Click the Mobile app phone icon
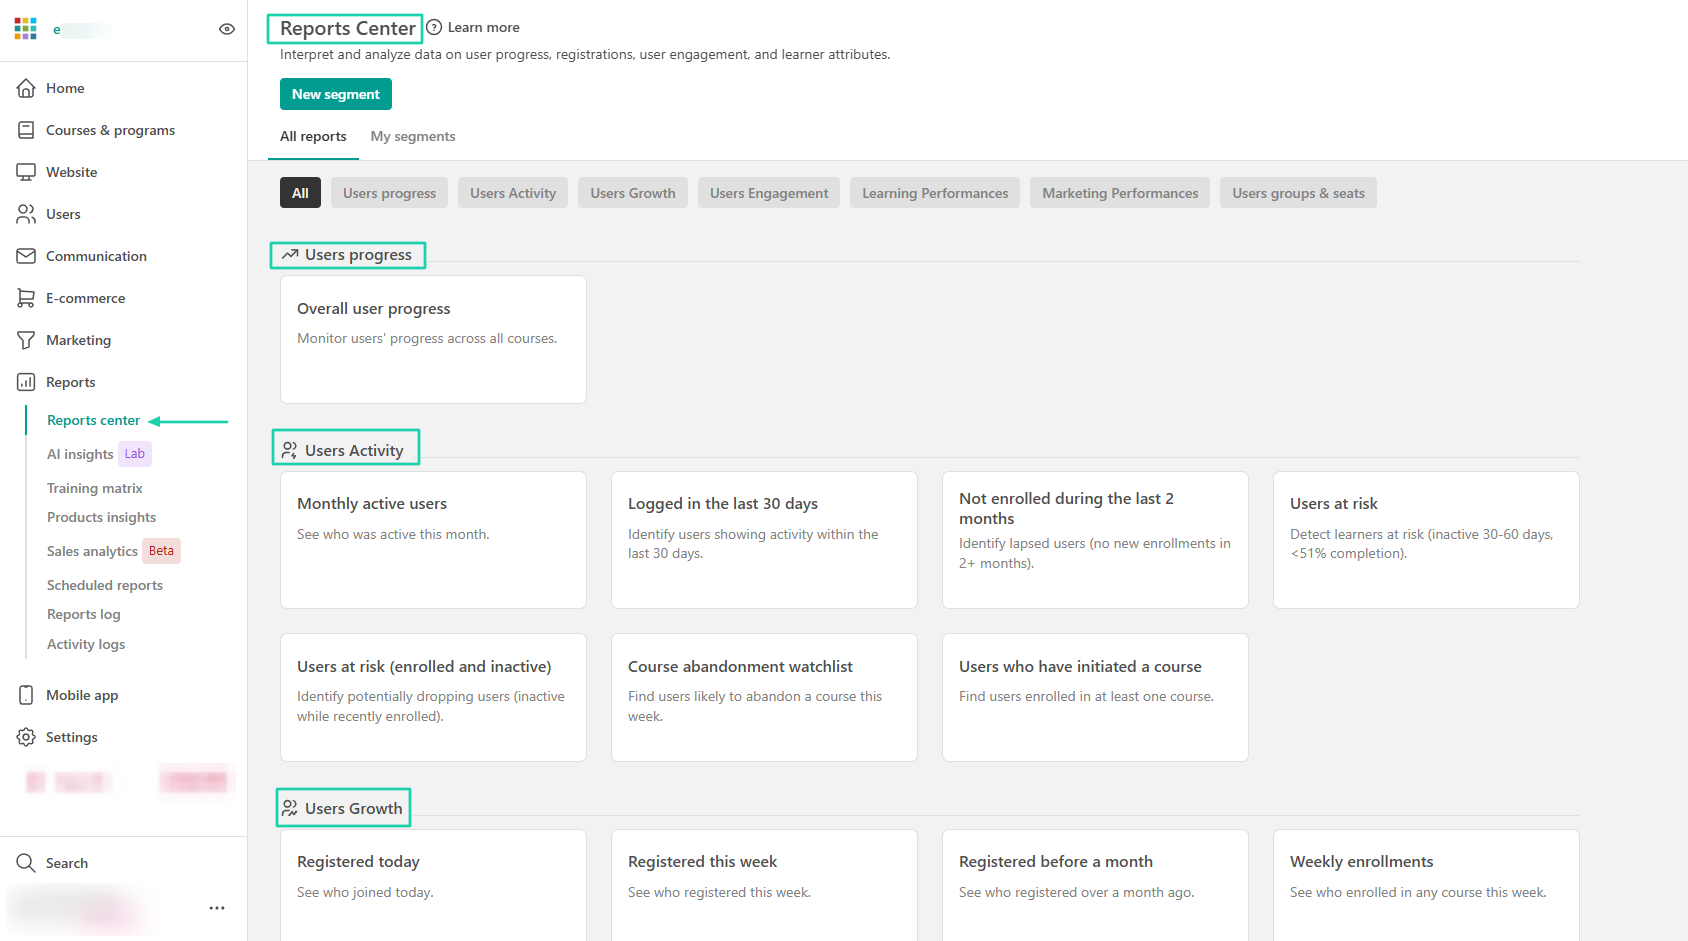The width and height of the screenshot is (1688, 941). [26, 695]
